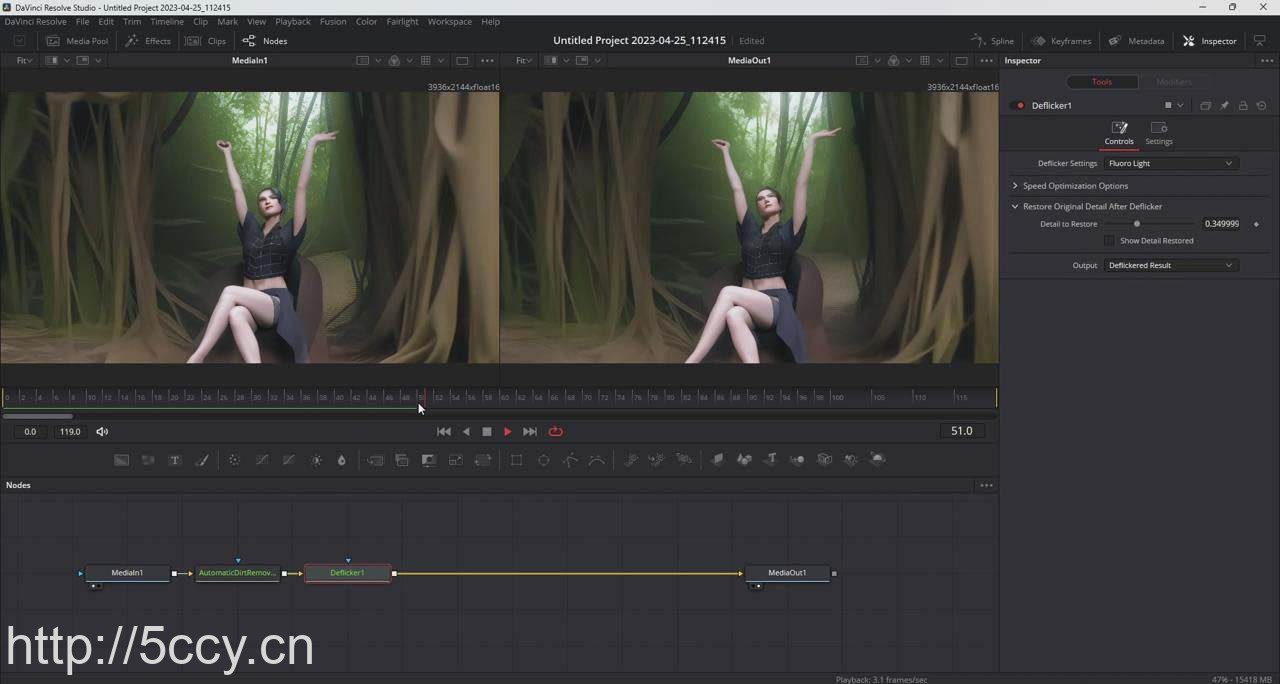Open the Fusion menu
The height and width of the screenshot is (684, 1280).
[x=333, y=21]
